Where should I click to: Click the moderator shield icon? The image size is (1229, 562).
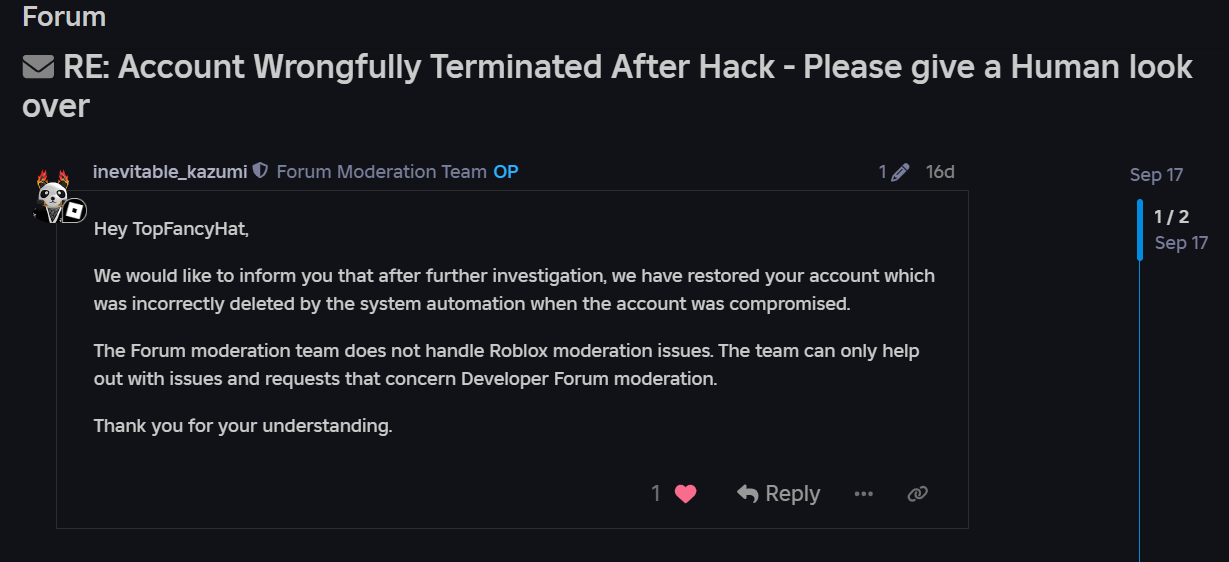261,172
